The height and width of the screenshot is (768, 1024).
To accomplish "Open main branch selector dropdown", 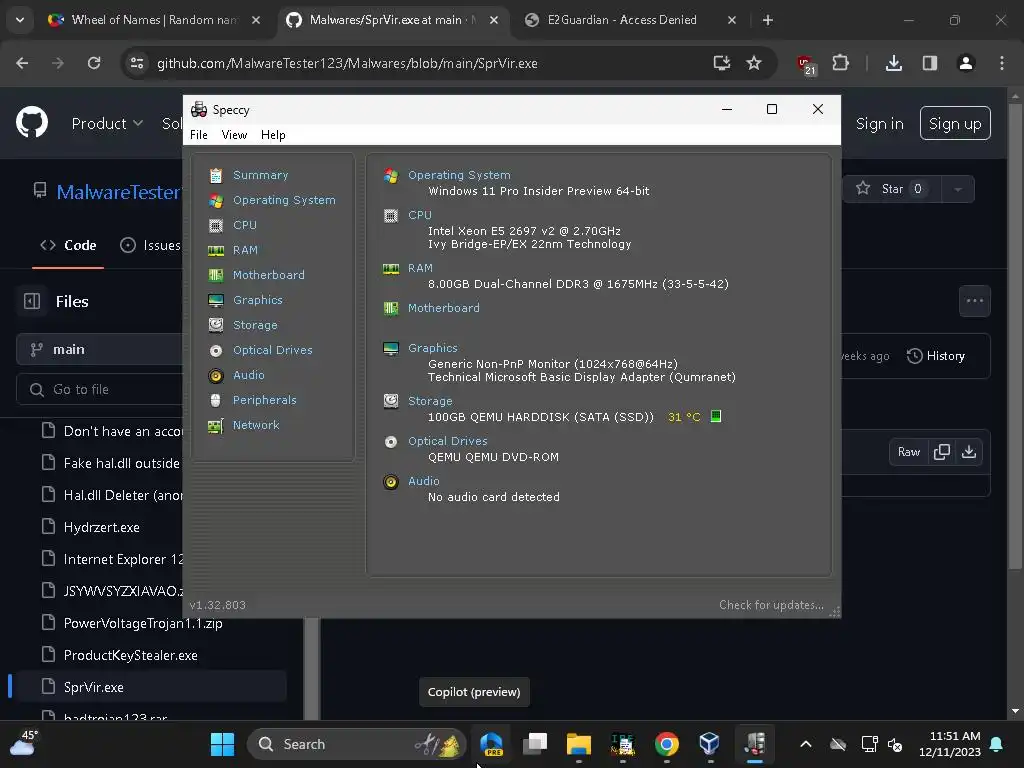I will [x=99, y=349].
